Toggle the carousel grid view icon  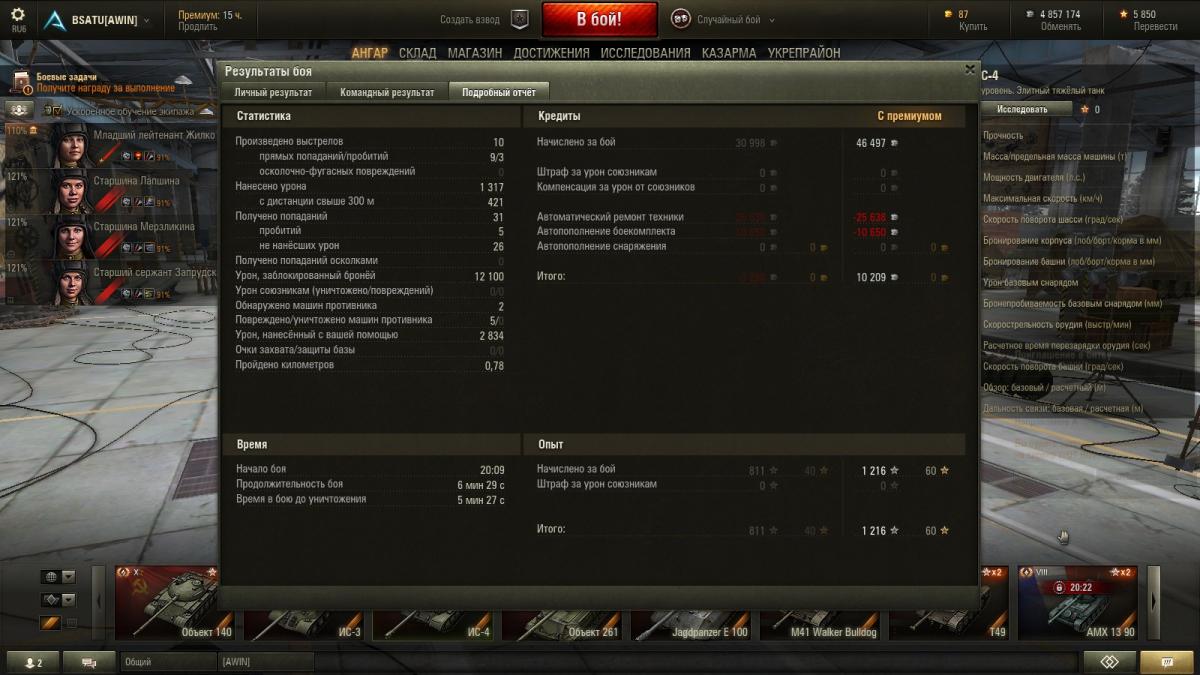click(71, 622)
